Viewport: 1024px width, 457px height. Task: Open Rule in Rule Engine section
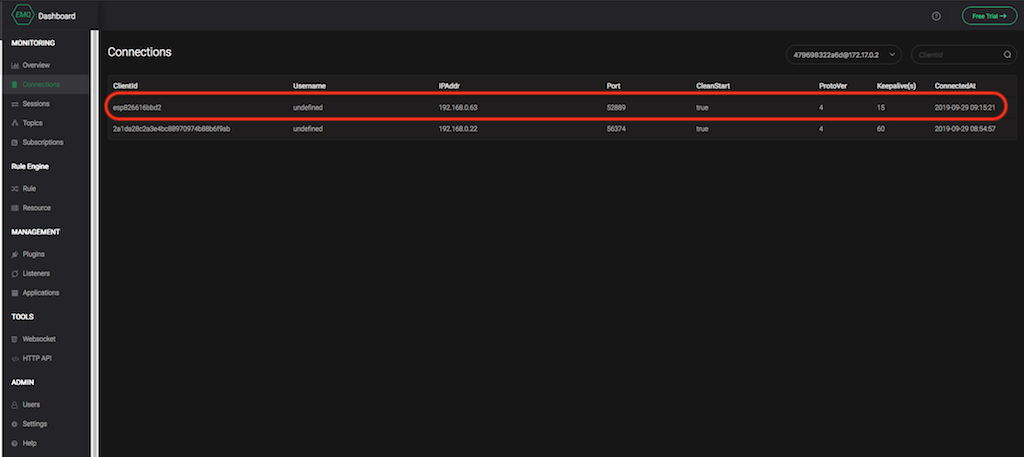tap(29, 189)
